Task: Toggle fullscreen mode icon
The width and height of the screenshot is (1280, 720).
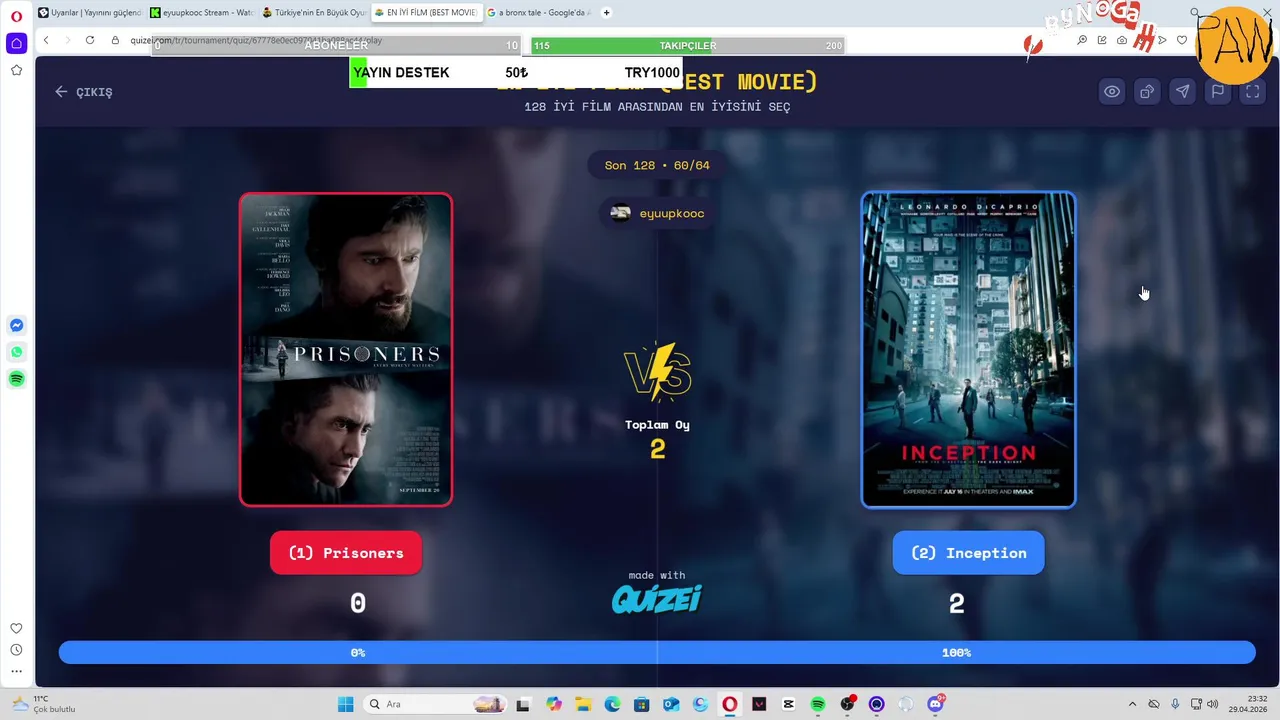Action: point(1252,91)
